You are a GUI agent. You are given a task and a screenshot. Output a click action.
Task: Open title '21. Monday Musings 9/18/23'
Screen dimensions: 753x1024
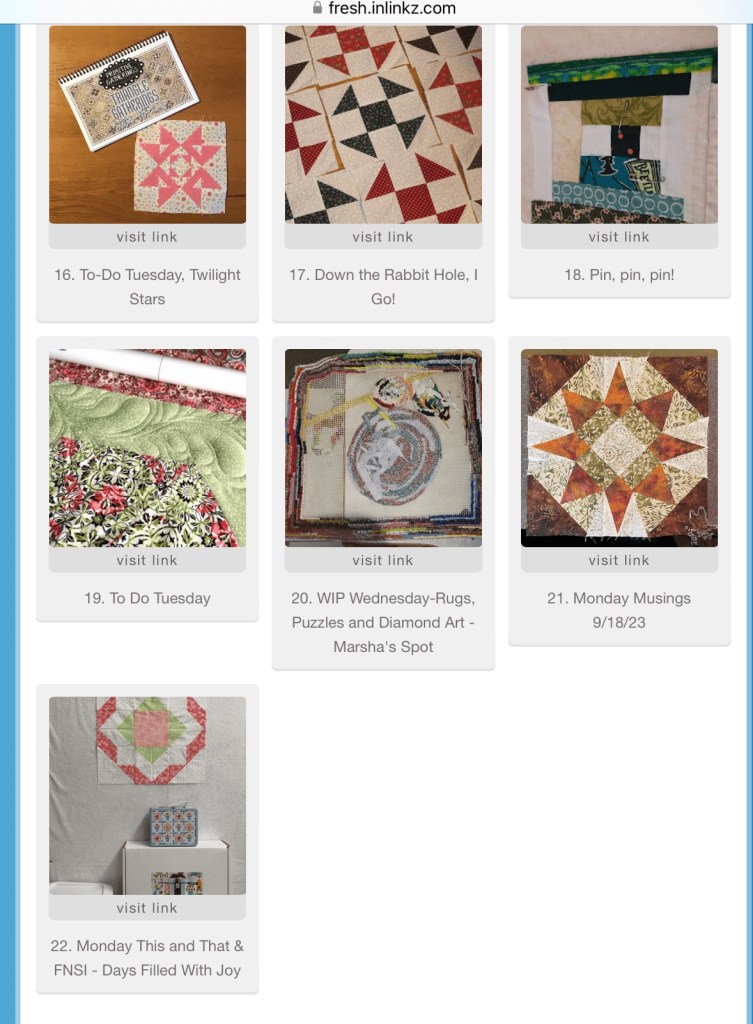[x=619, y=610]
